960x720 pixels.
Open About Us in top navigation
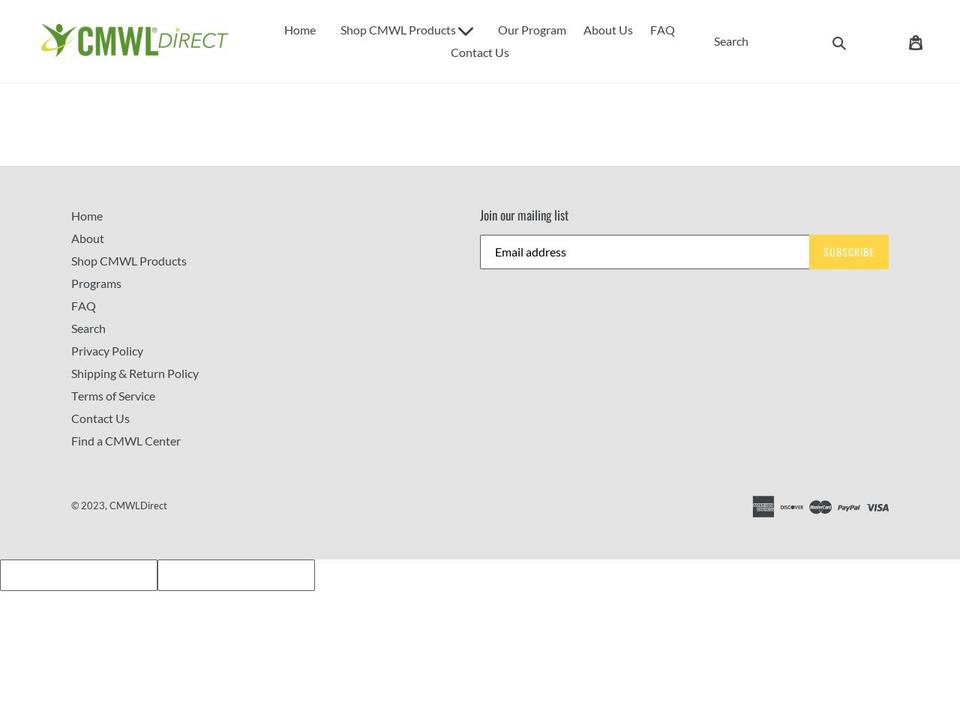pyautogui.click(x=608, y=31)
